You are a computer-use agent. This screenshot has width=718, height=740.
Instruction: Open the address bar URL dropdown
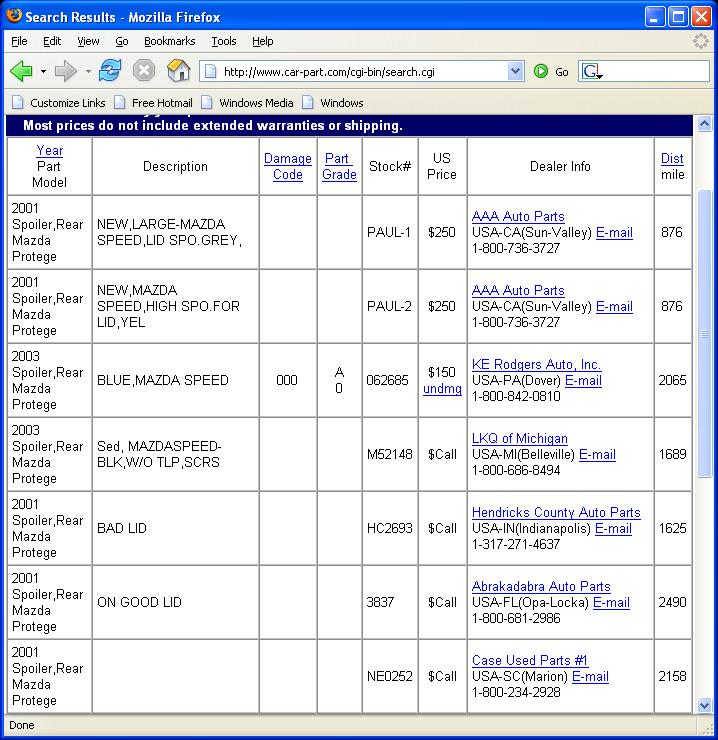click(x=515, y=71)
